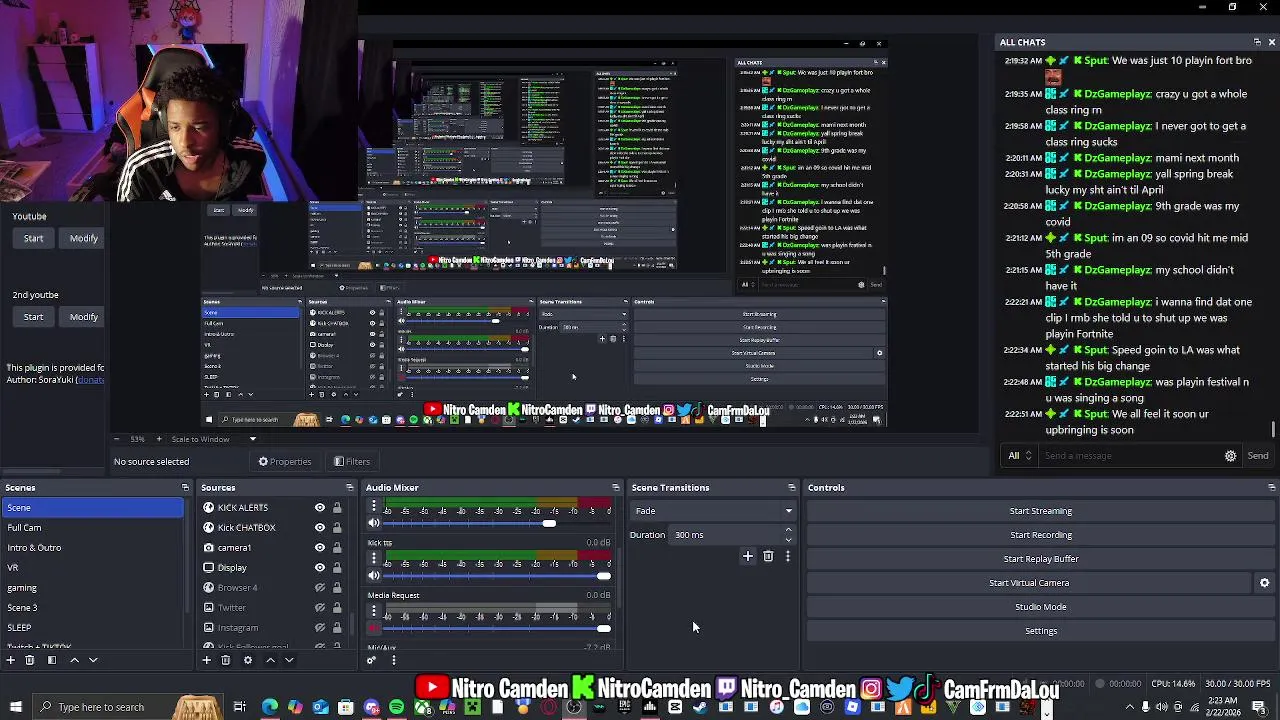Click Start Replay Buffer
Viewport: 1280px width, 720px height.
coord(1040,559)
